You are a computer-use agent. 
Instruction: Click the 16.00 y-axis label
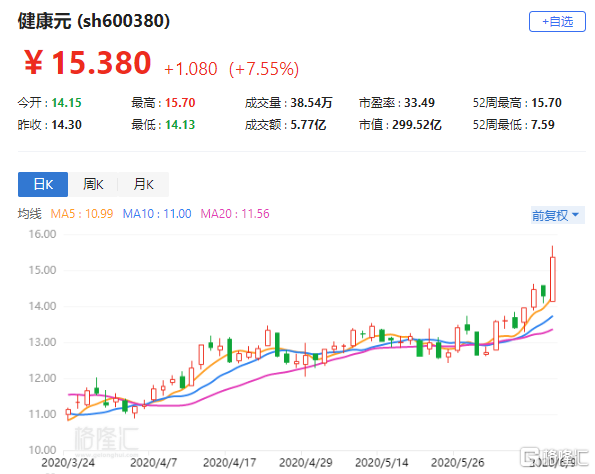pyautogui.click(x=42, y=234)
